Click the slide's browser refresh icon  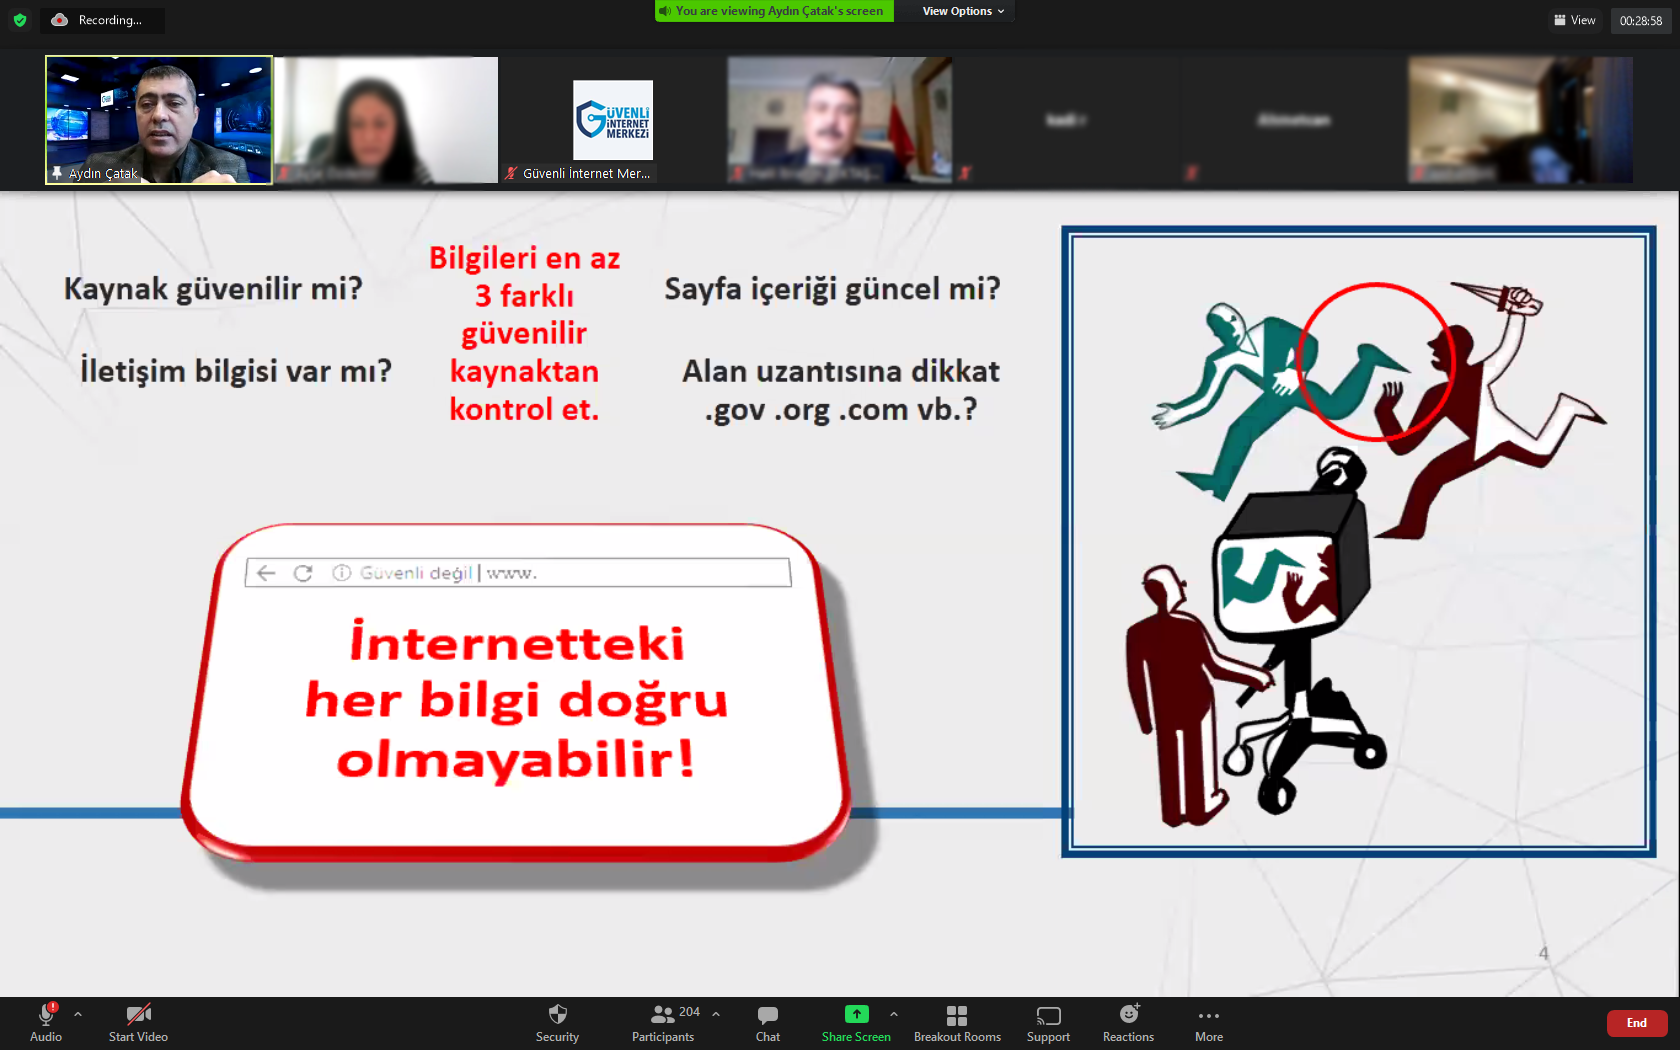pyautogui.click(x=303, y=573)
